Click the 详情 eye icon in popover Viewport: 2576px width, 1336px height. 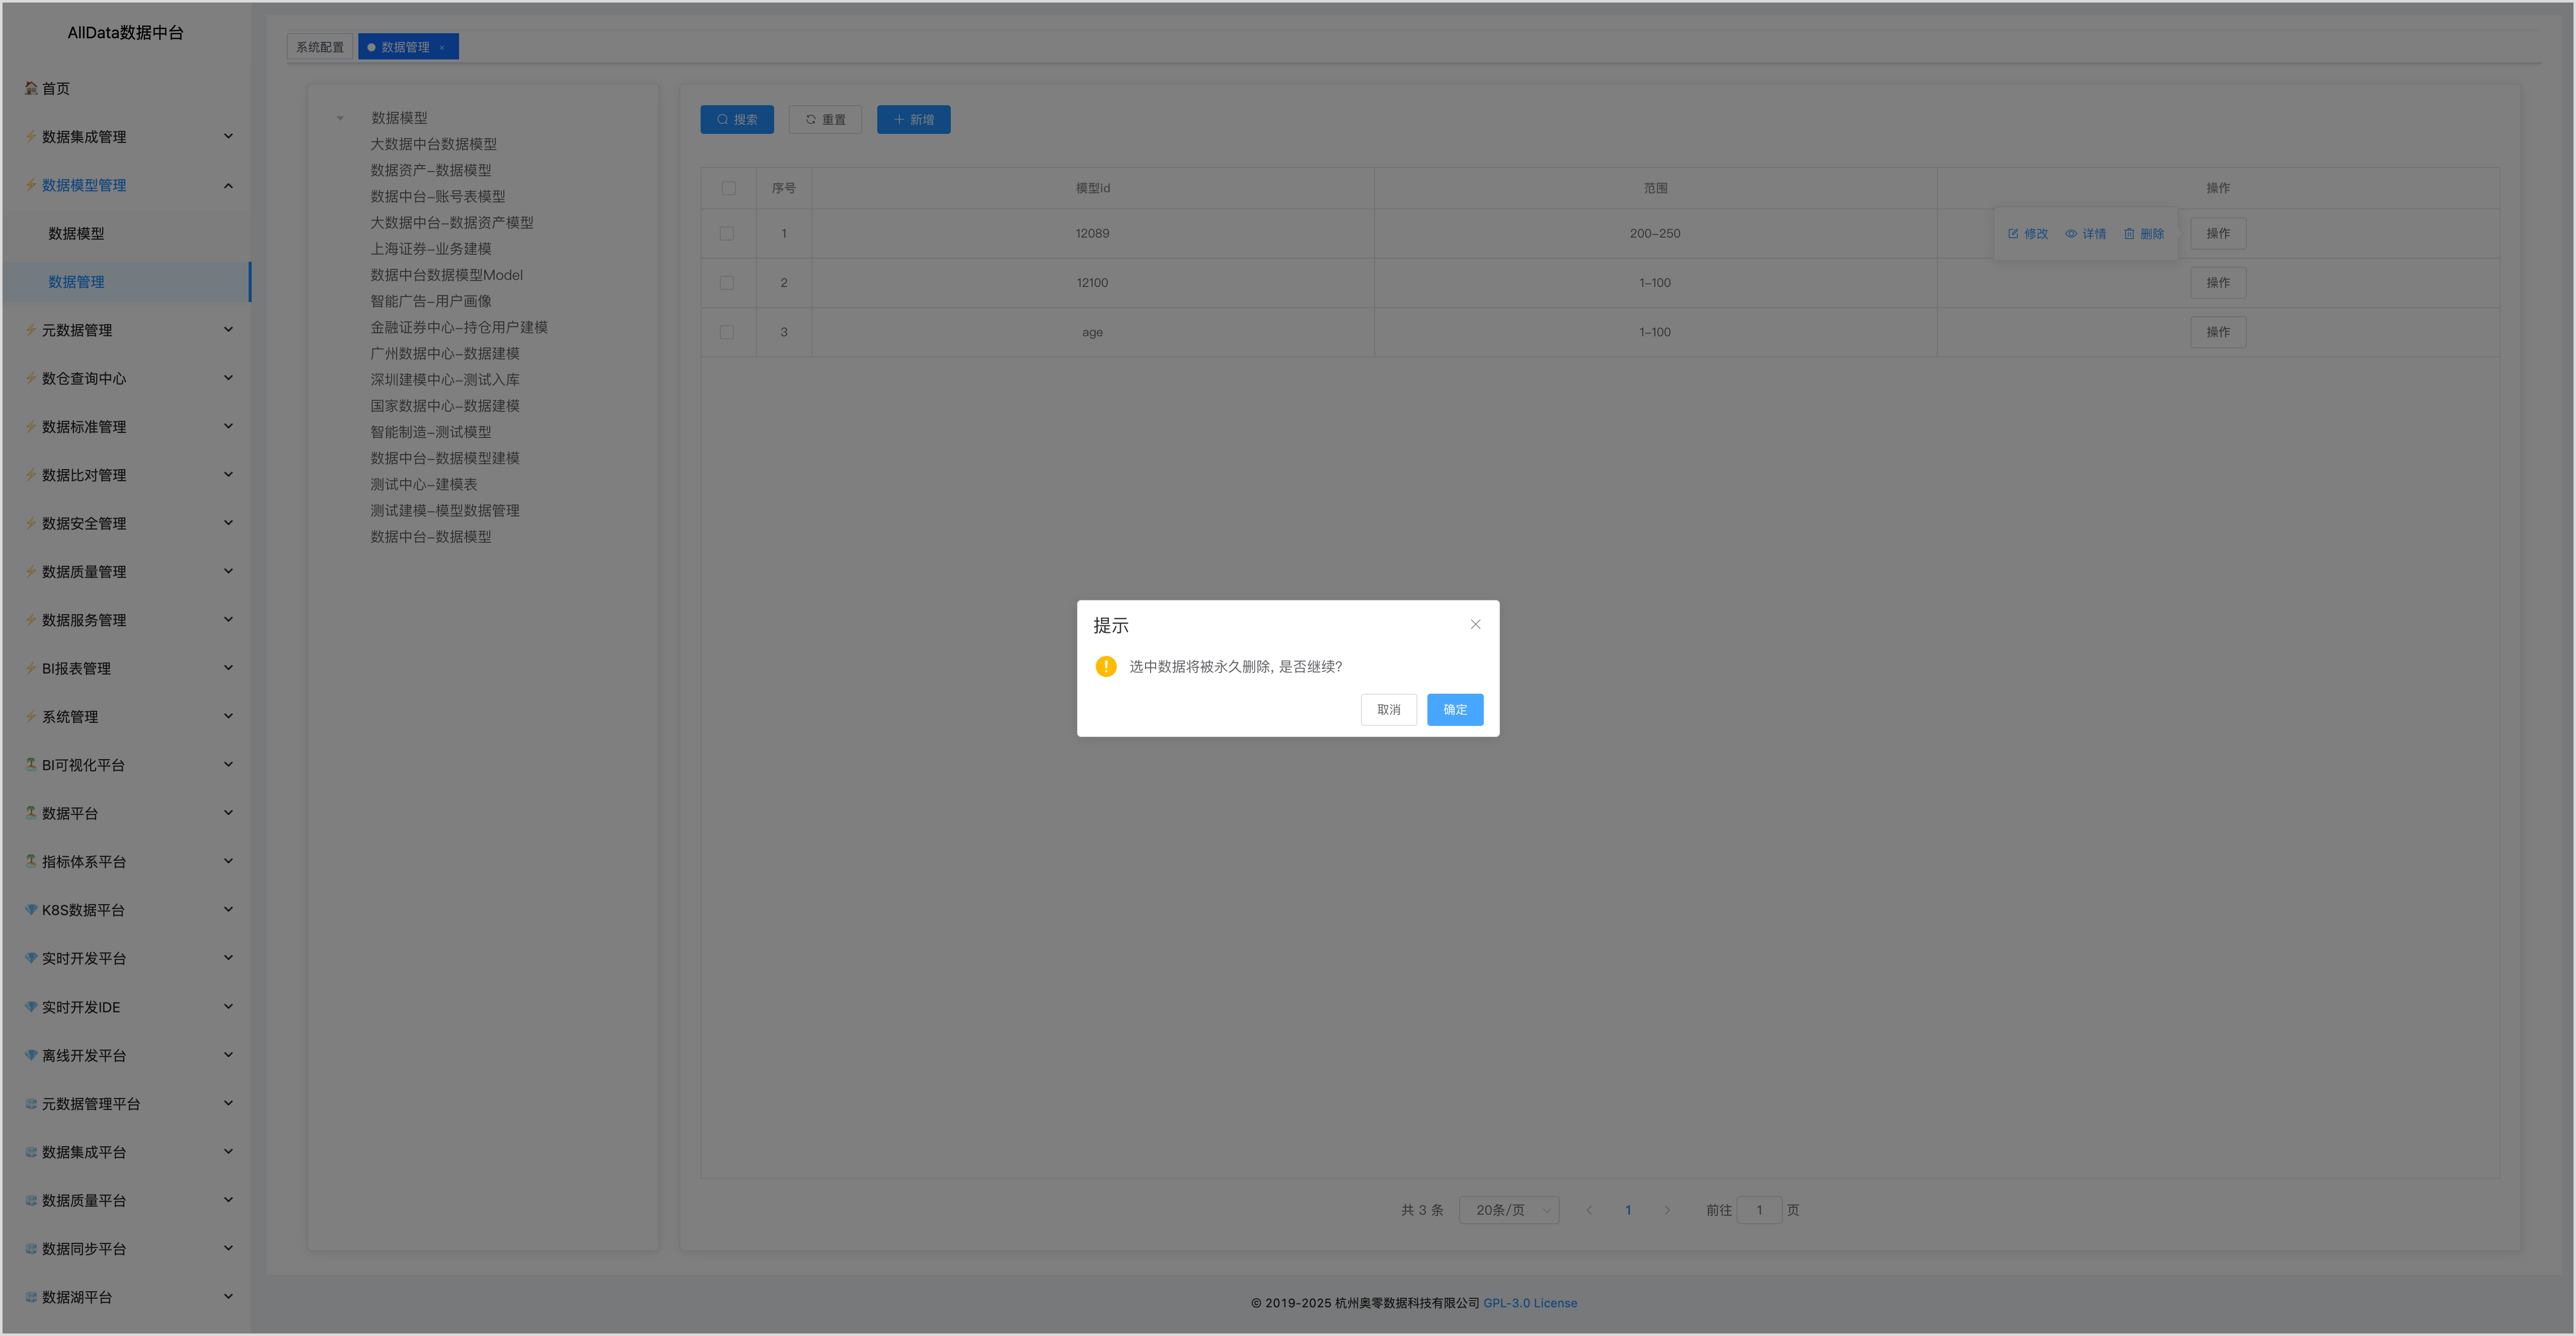coord(2071,234)
